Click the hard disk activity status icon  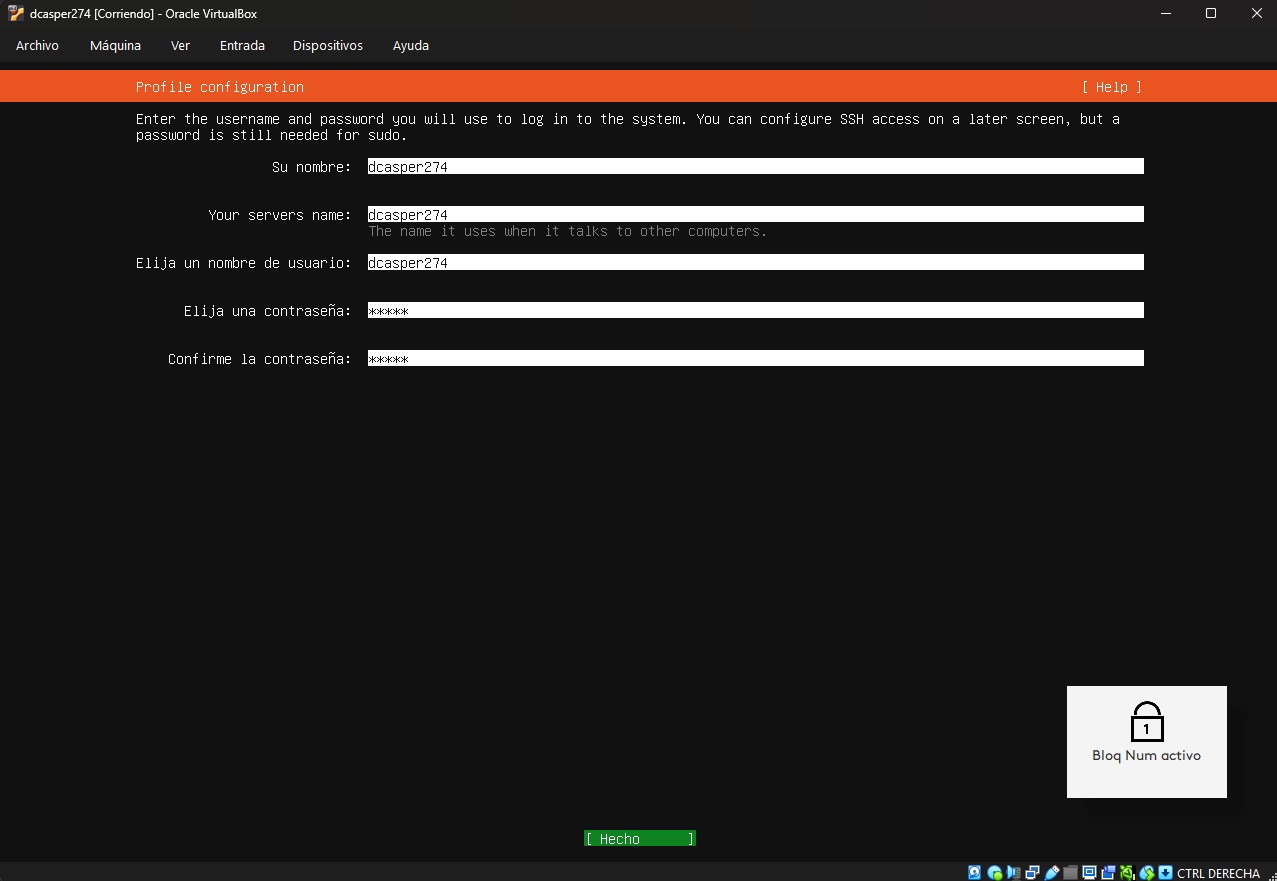coord(975,872)
